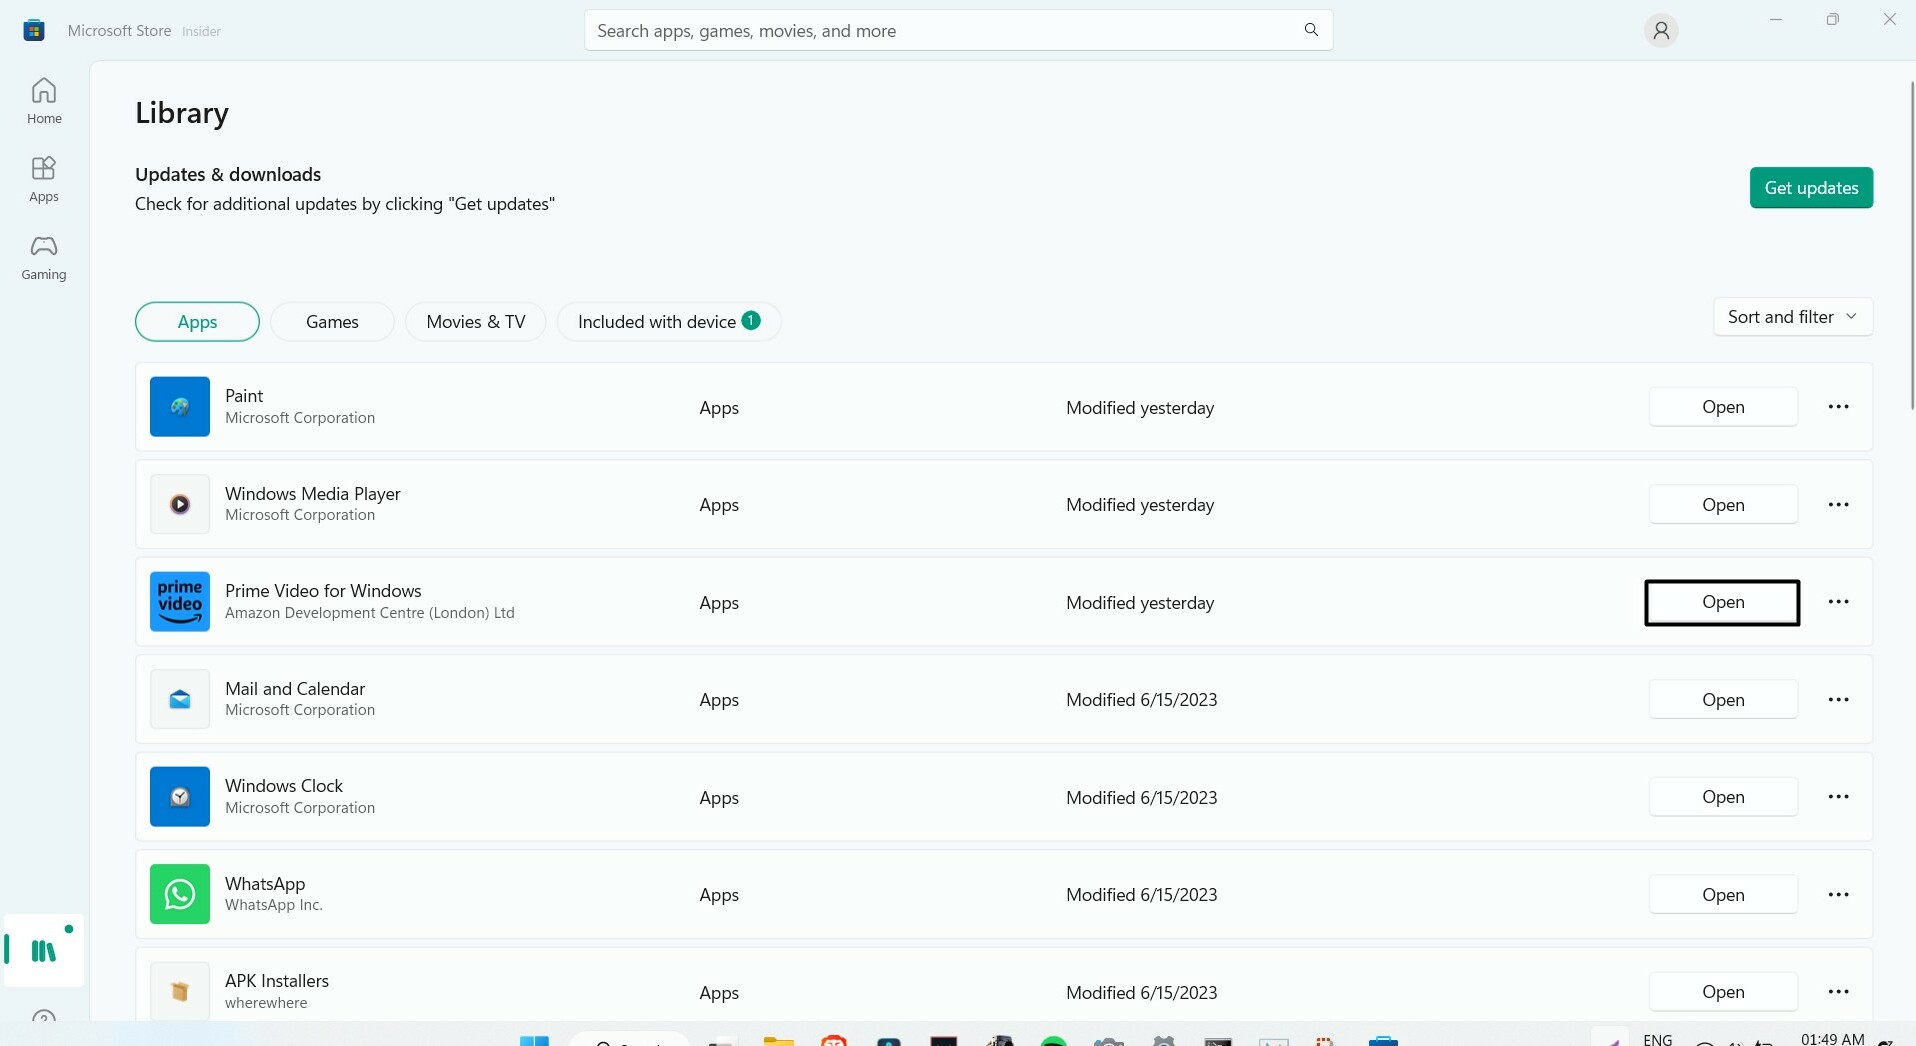This screenshot has height=1046, width=1916.
Task: Click the Mail and Calendar icon
Action: pyautogui.click(x=180, y=699)
